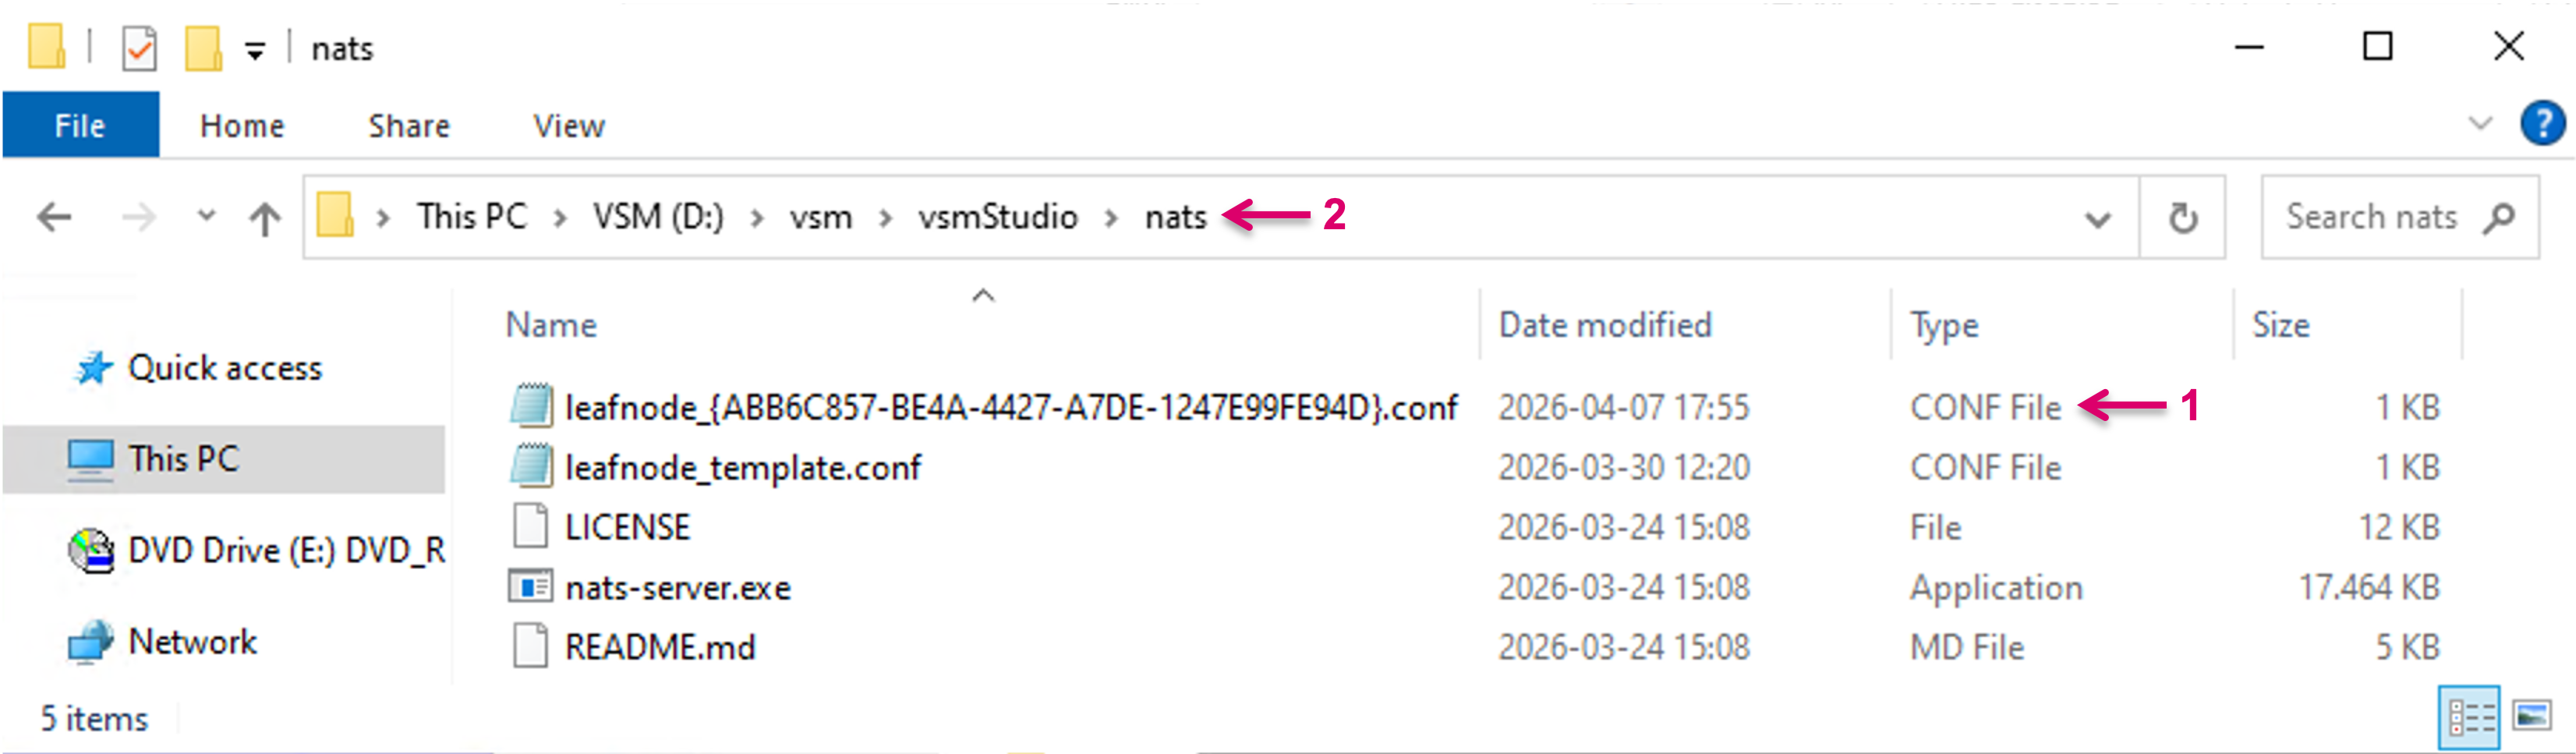Expand the Recent locations dropdown

point(206,215)
